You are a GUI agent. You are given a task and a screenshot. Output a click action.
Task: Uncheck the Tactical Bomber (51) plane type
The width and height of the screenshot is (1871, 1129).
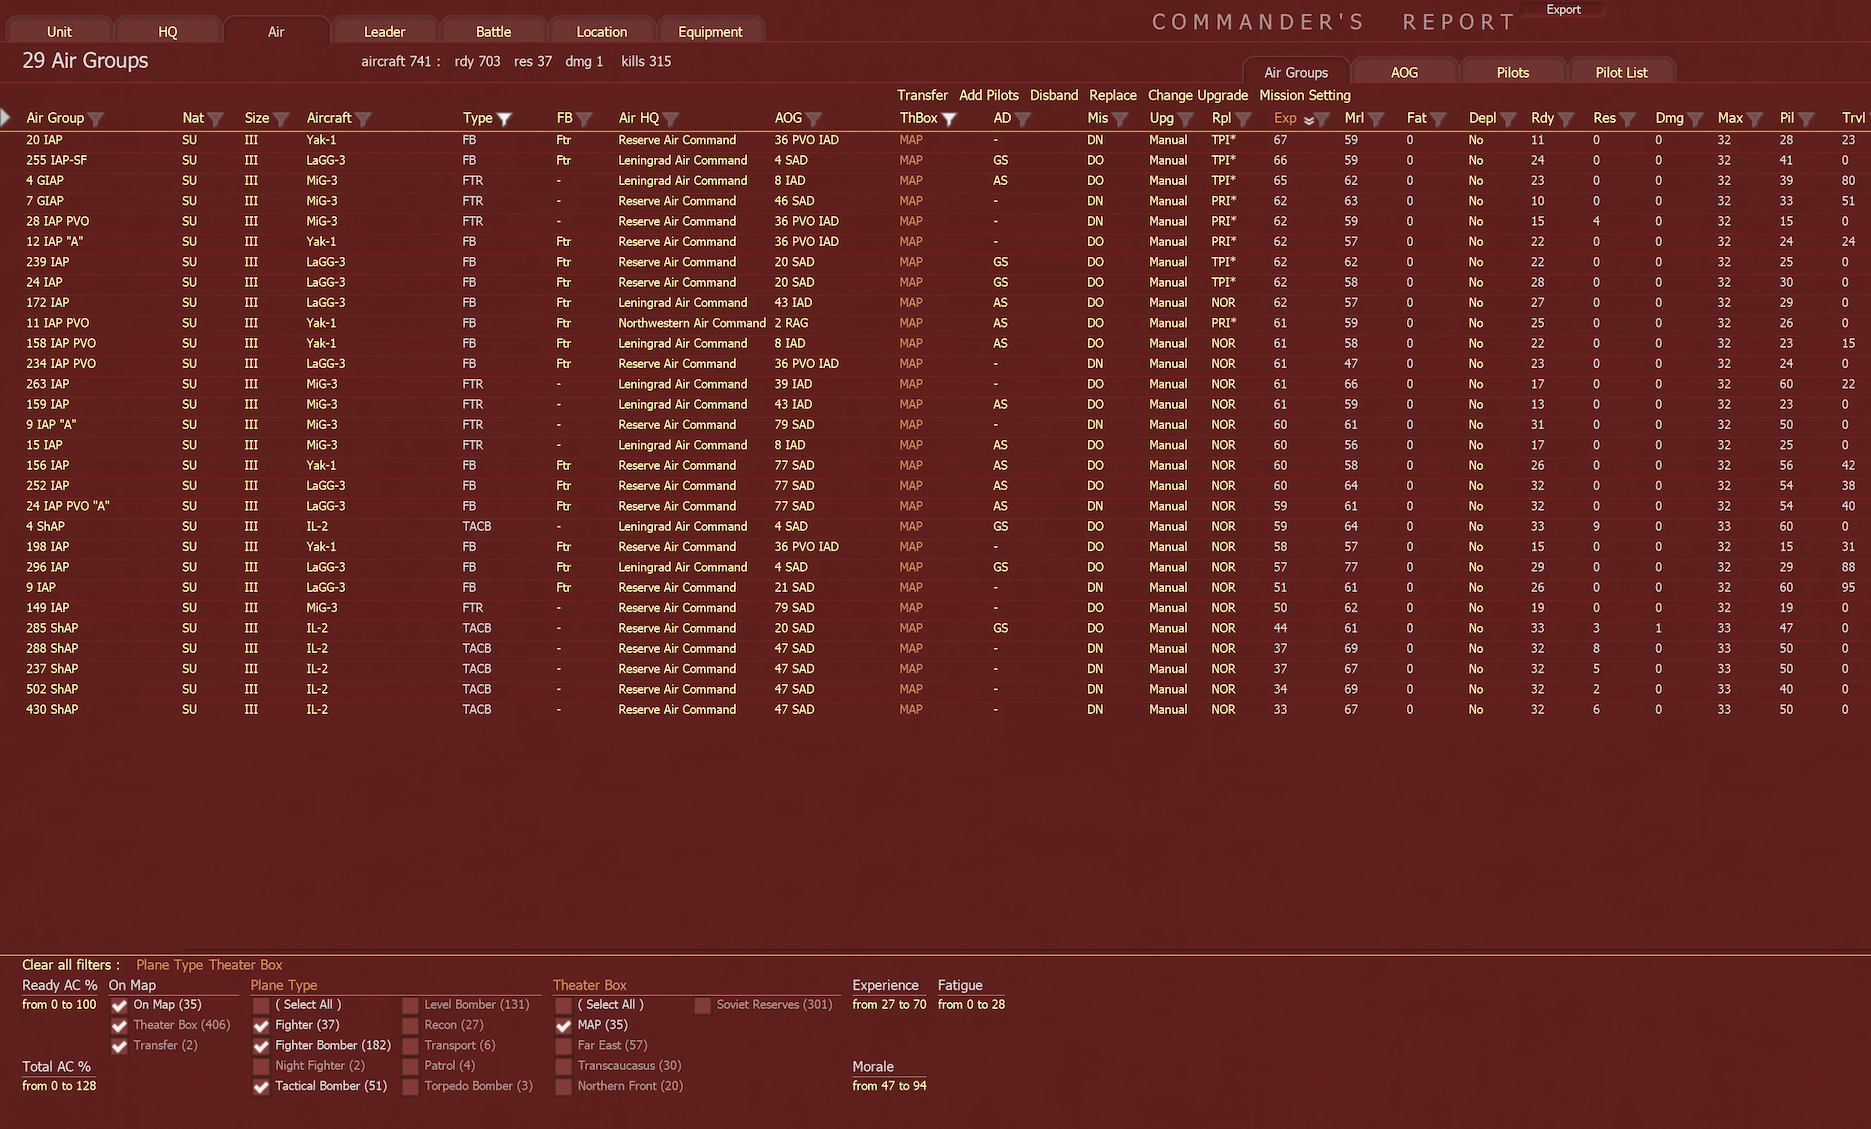click(261, 1087)
